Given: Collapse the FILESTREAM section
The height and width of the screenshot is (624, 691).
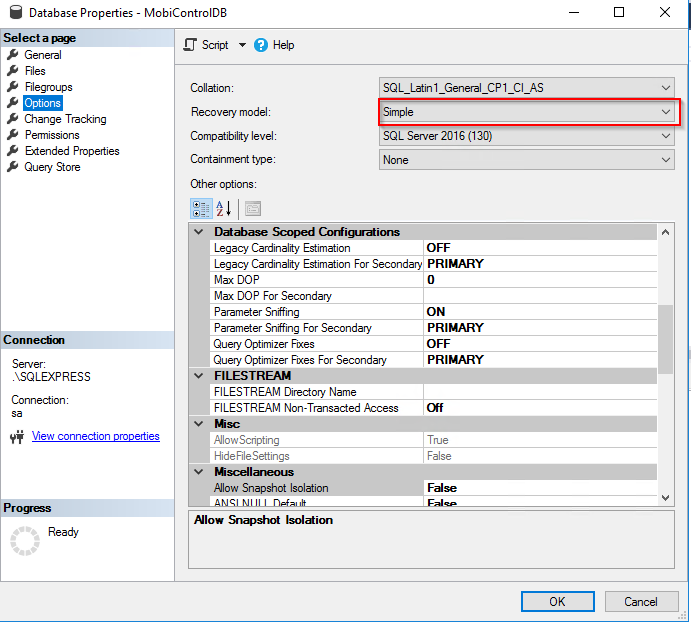Looking at the screenshot, I should pyautogui.click(x=199, y=376).
